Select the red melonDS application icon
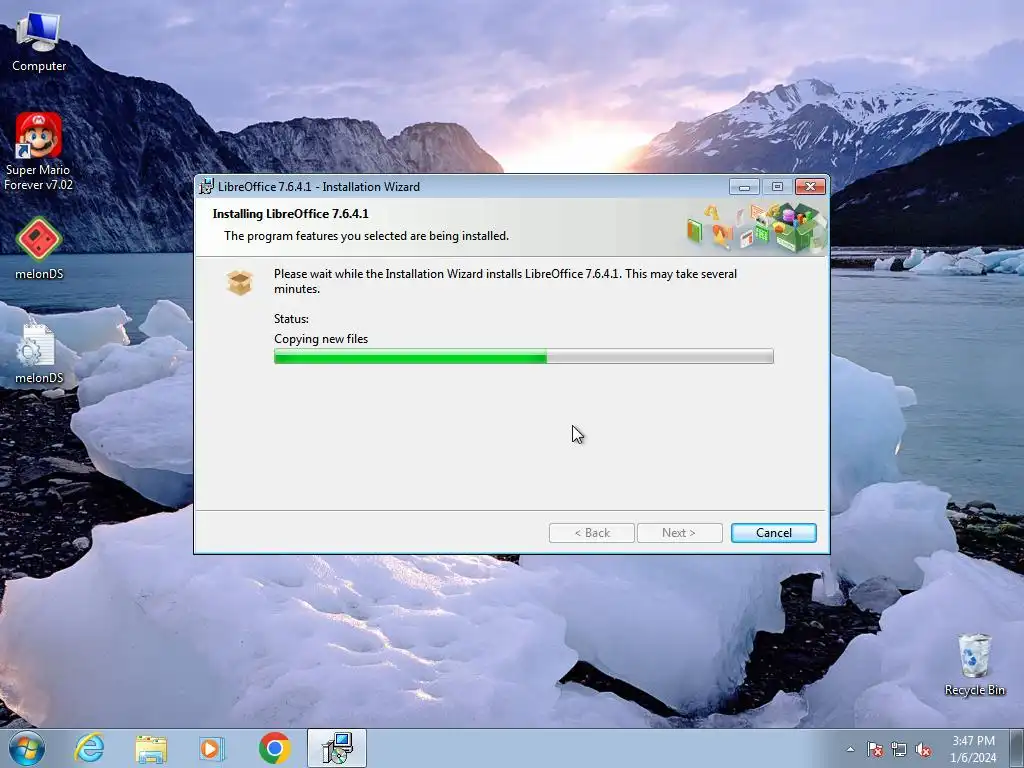1024x768 pixels. point(39,248)
